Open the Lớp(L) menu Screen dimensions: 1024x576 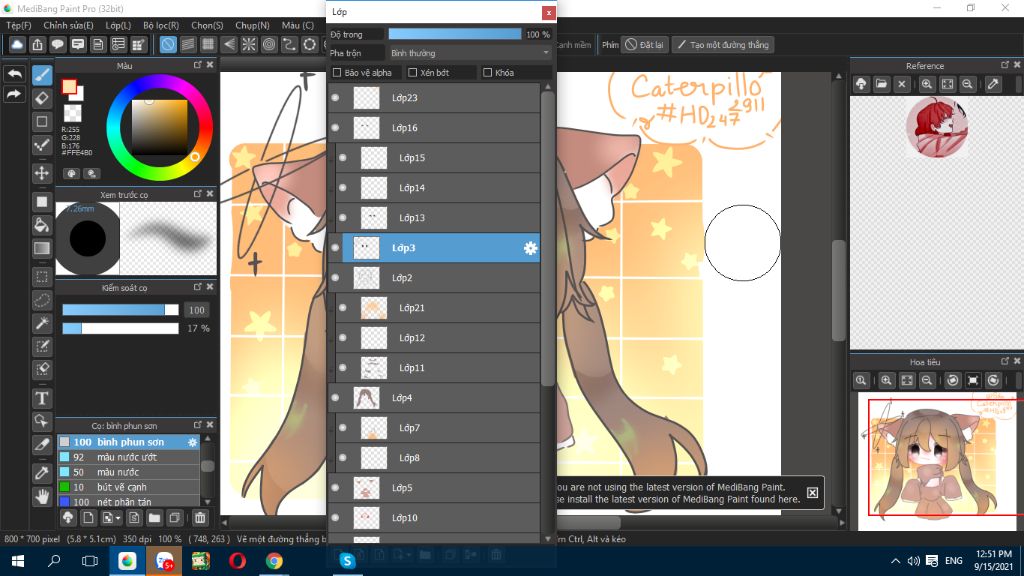point(118,25)
